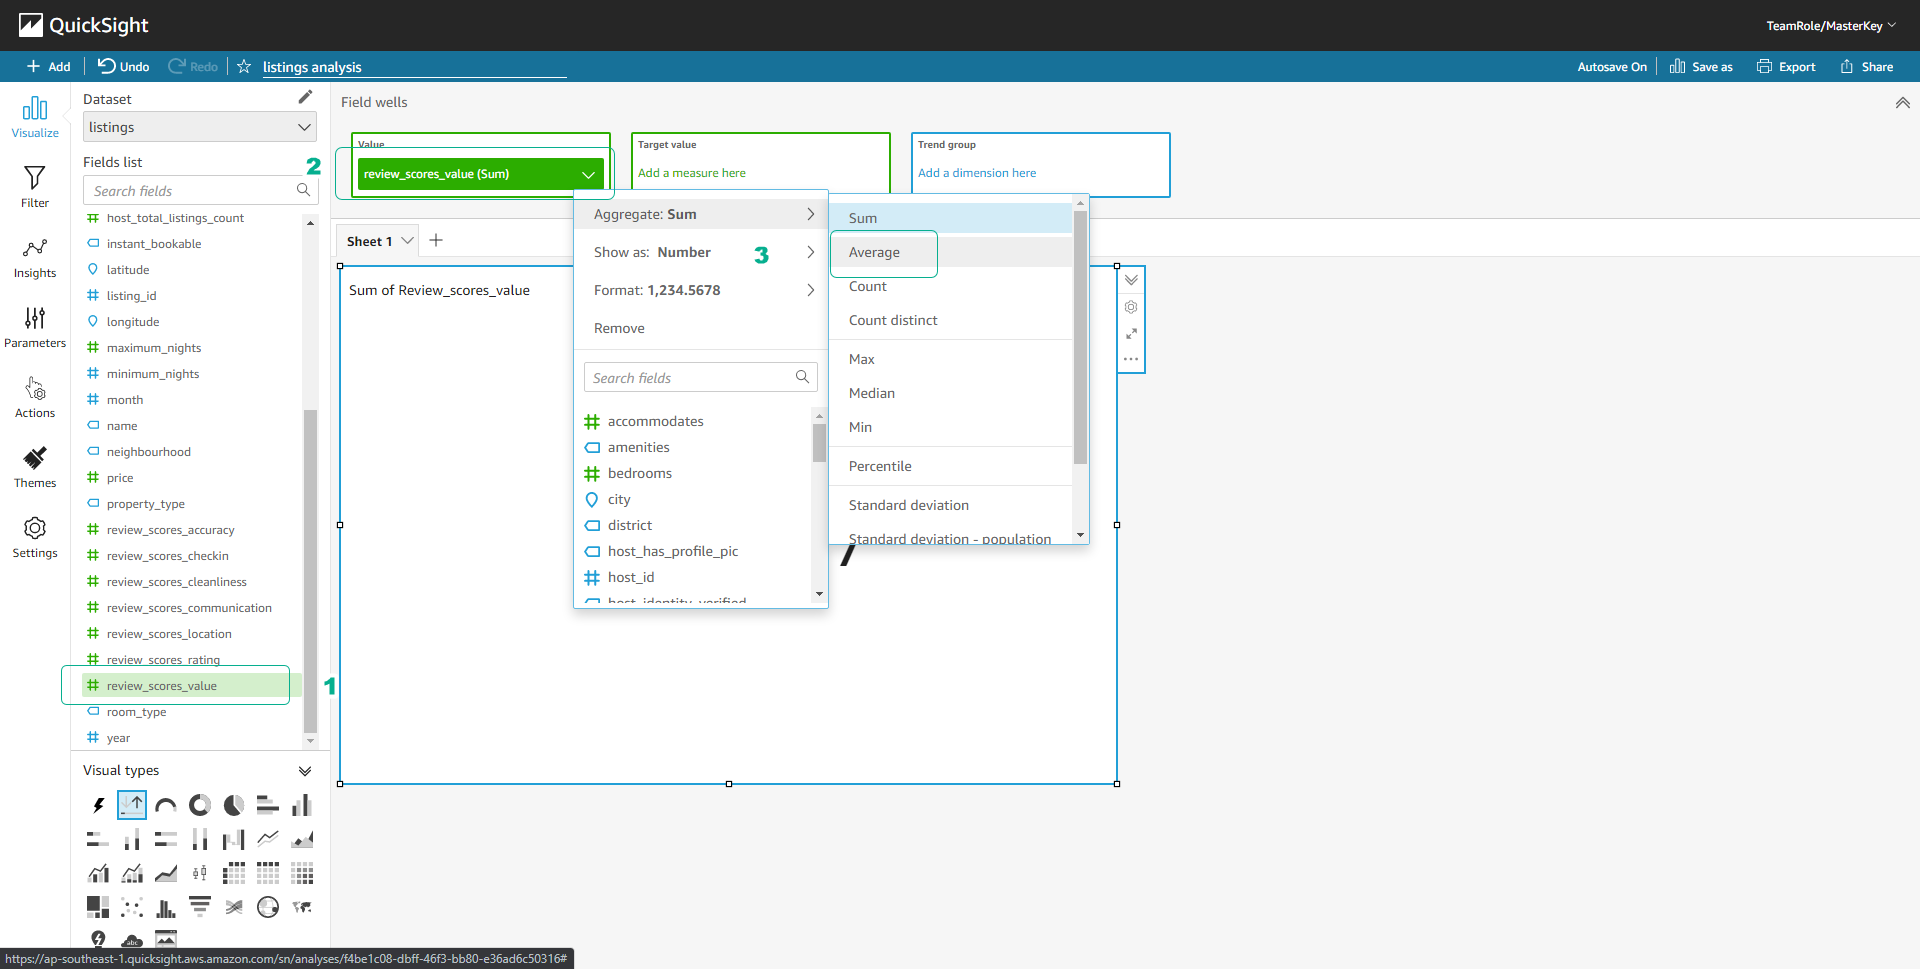Select the gauge chart visual type
The width and height of the screenshot is (1920, 969).
point(166,805)
